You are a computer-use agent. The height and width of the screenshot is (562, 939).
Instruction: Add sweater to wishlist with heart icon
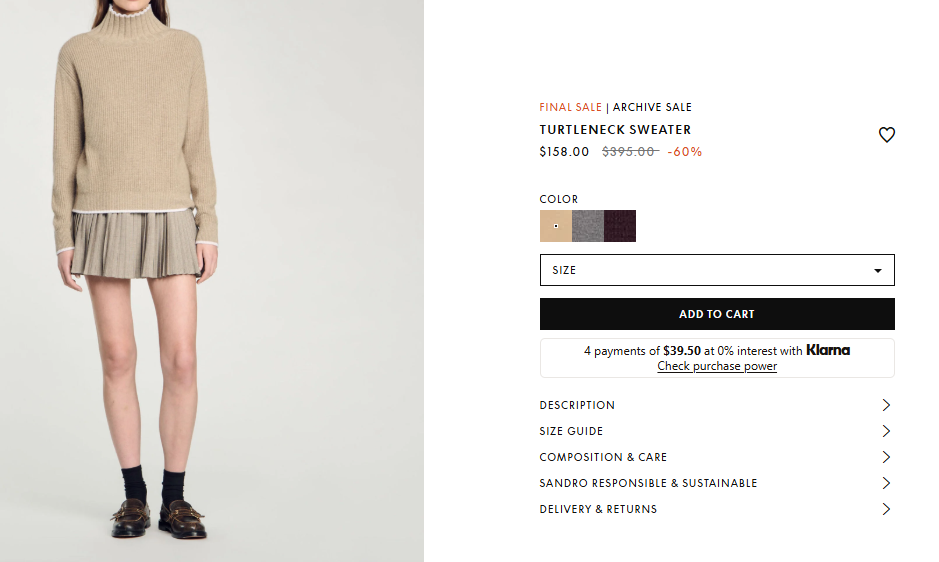pyautogui.click(x=886, y=134)
